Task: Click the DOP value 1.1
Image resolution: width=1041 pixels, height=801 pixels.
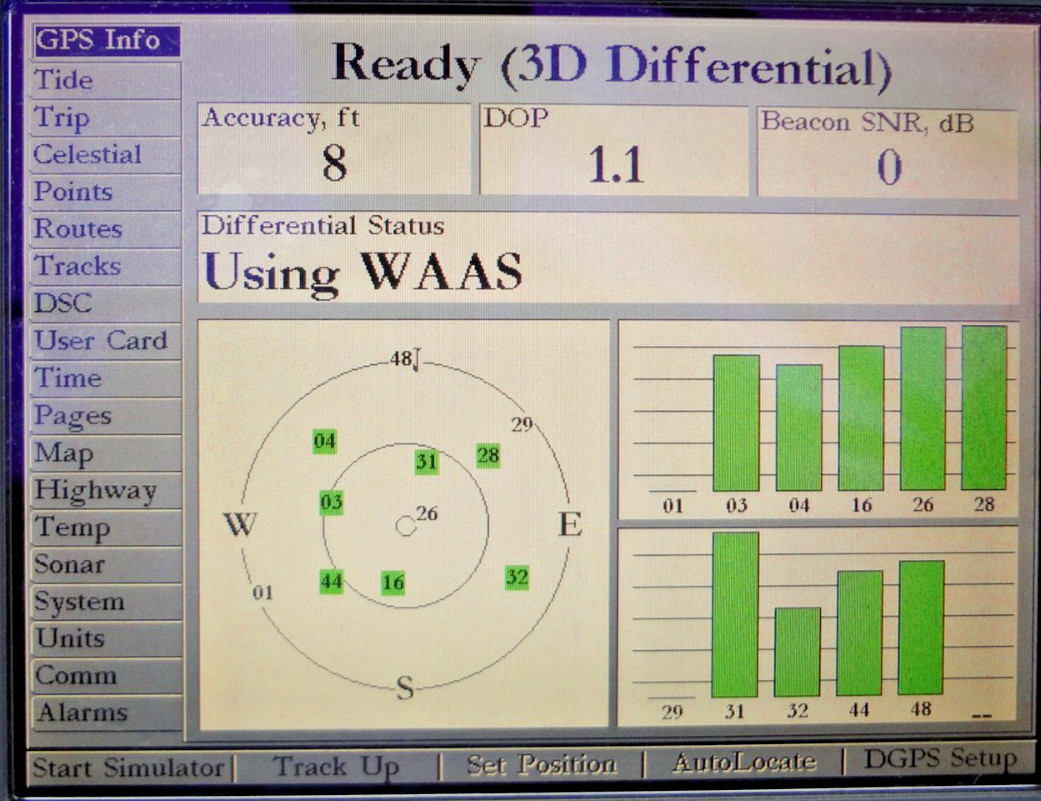Action: click(x=616, y=165)
